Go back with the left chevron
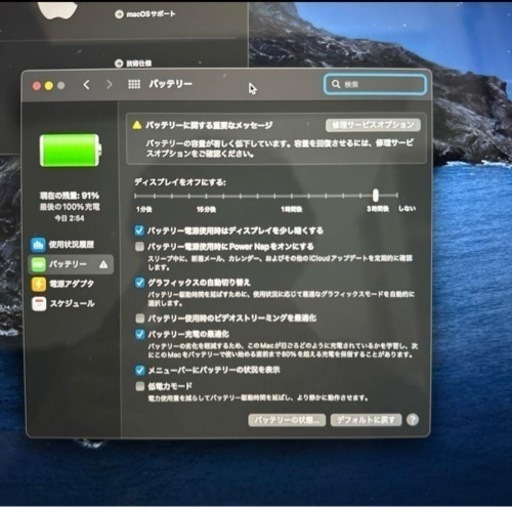Viewport: 512px width, 507px height. coord(86,85)
